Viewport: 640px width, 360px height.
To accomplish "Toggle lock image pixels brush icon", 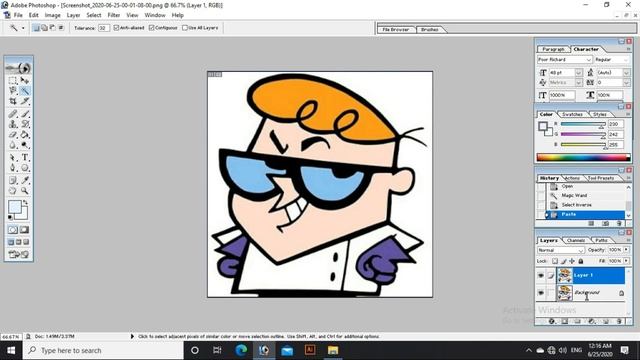I will [564, 261].
